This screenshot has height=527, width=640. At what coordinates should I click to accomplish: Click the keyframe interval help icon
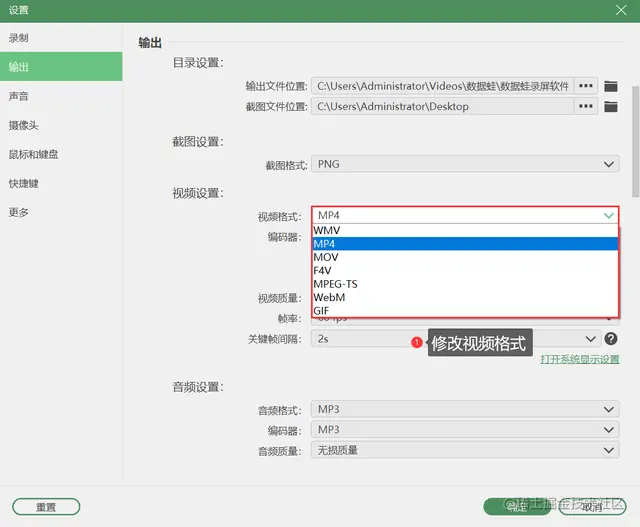click(x=611, y=339)
